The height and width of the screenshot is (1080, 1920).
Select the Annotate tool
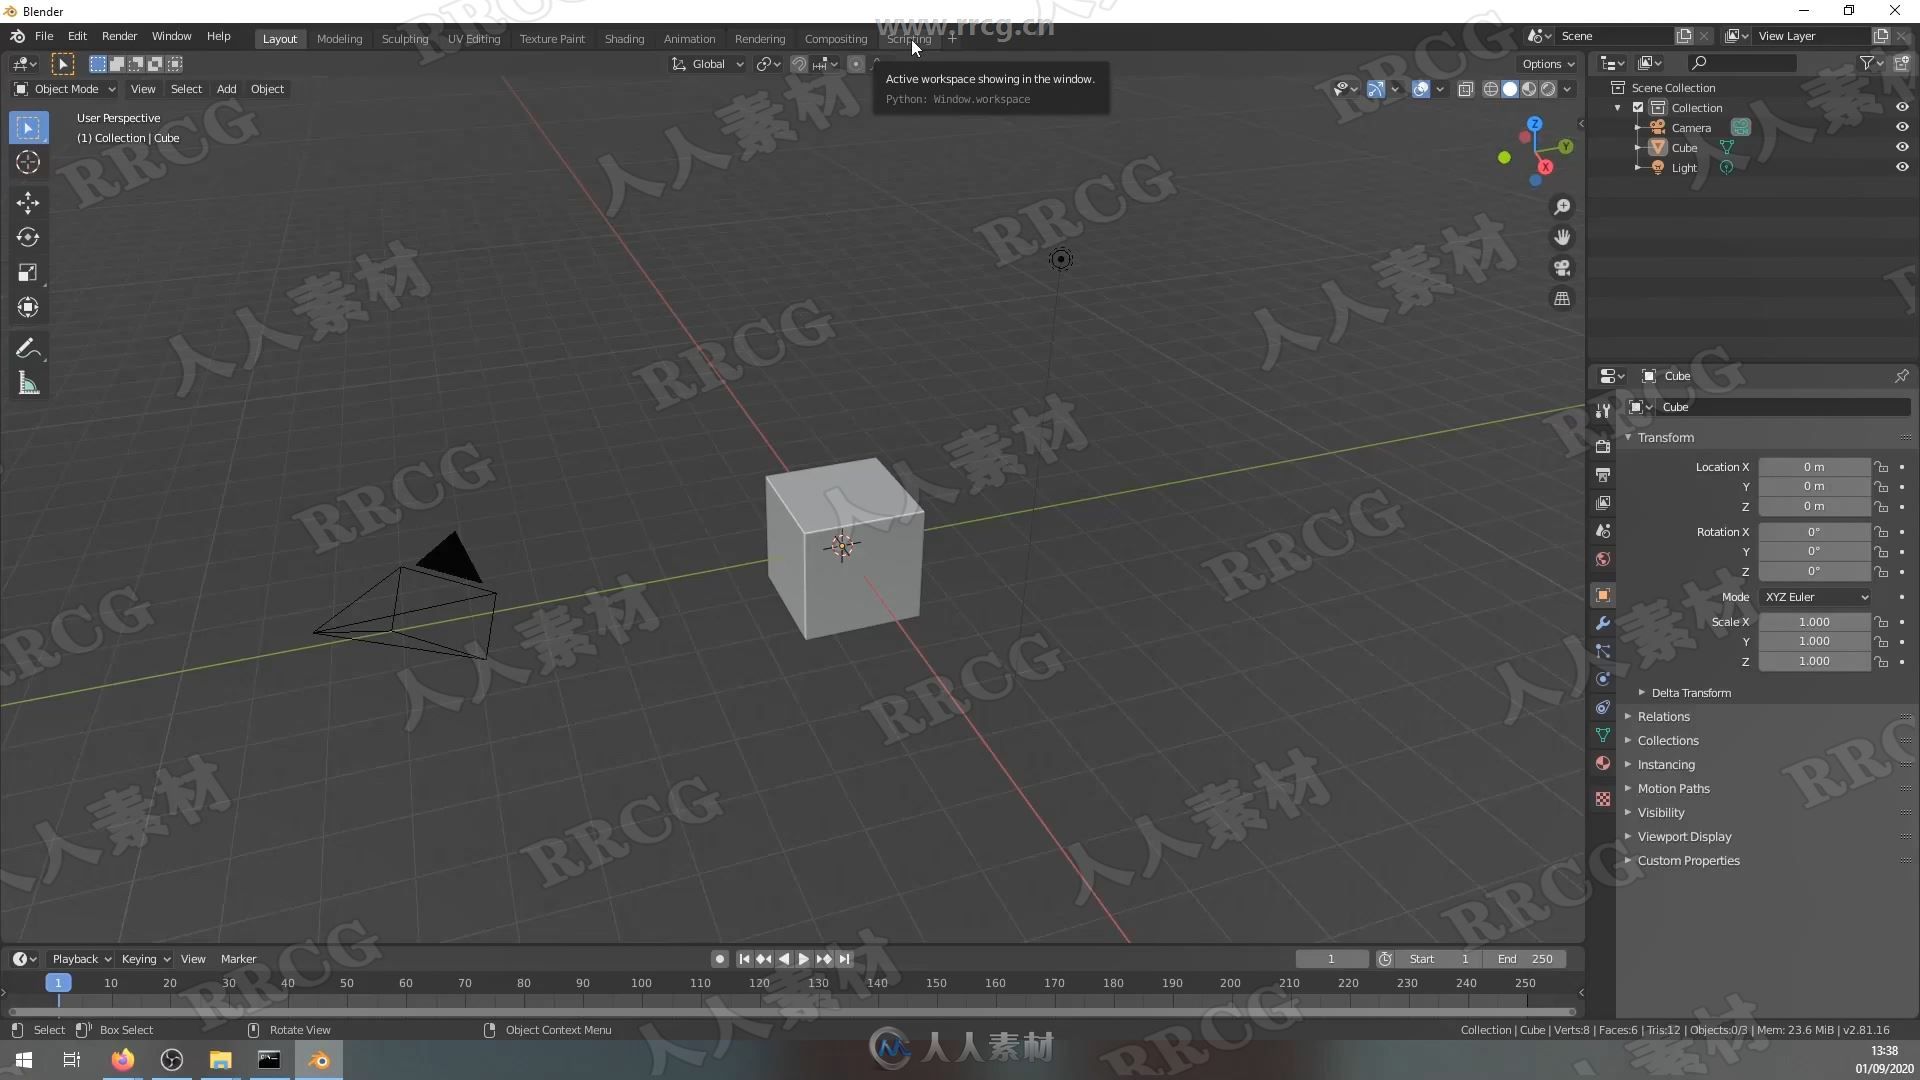click(29, 348)
